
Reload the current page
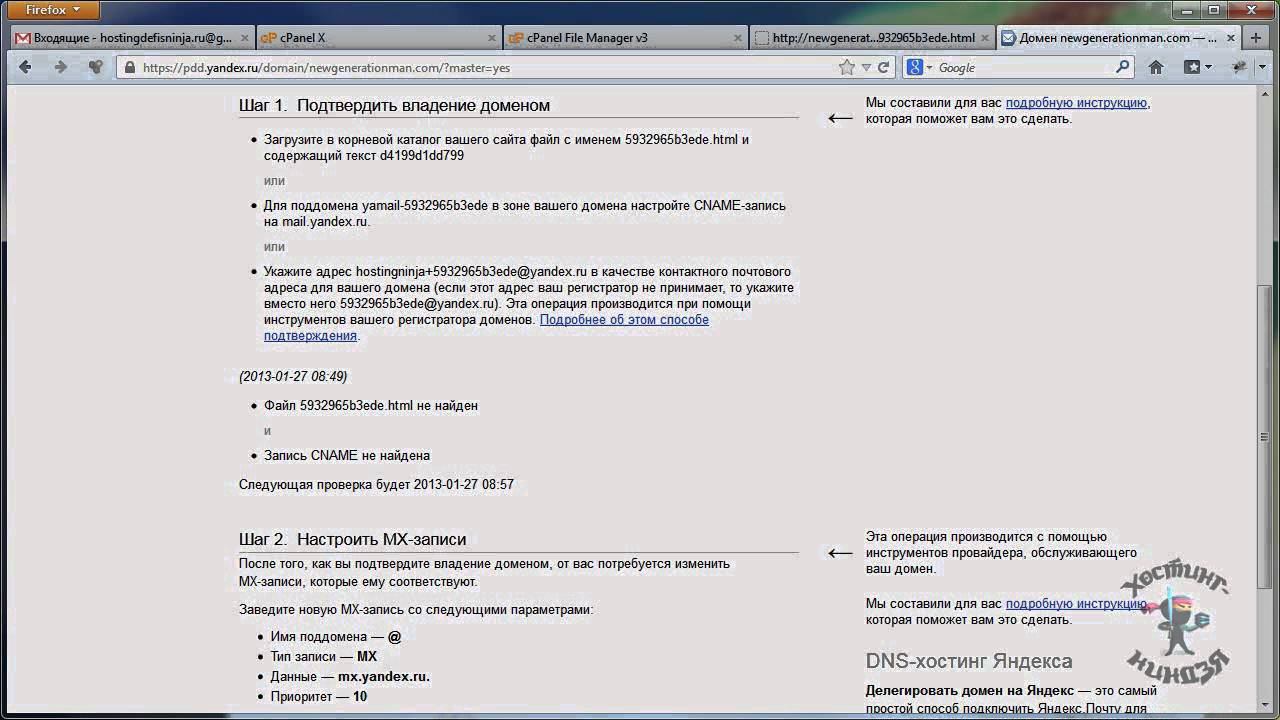tap(883, 68)
